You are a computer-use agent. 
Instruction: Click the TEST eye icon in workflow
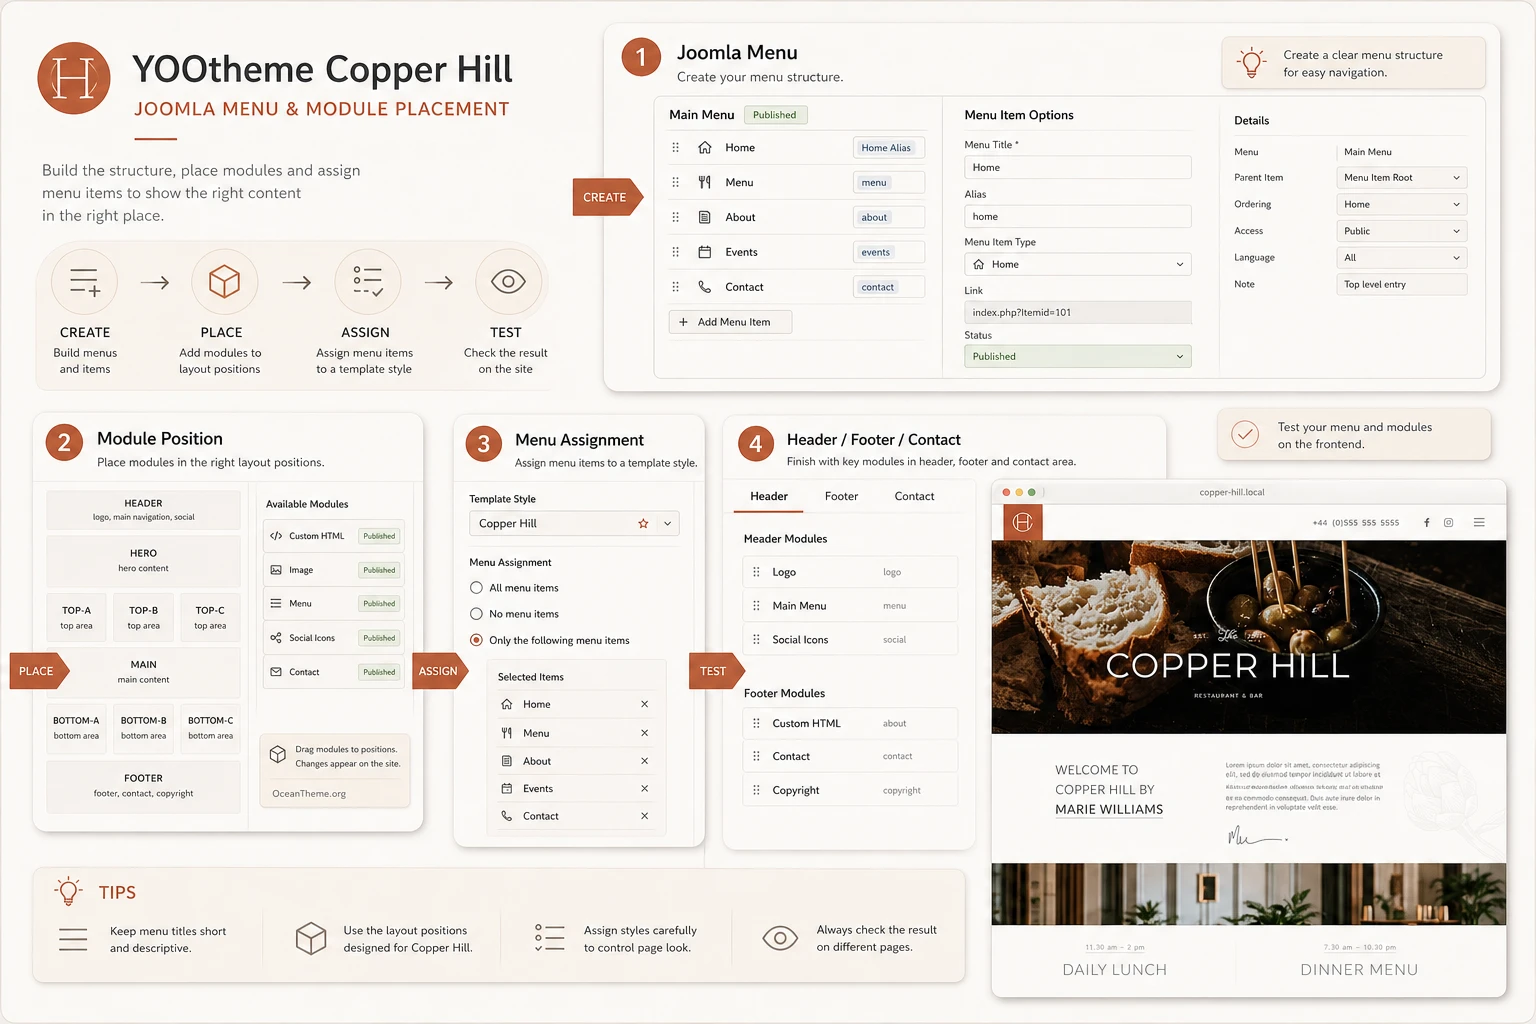[x=508, y=282]
